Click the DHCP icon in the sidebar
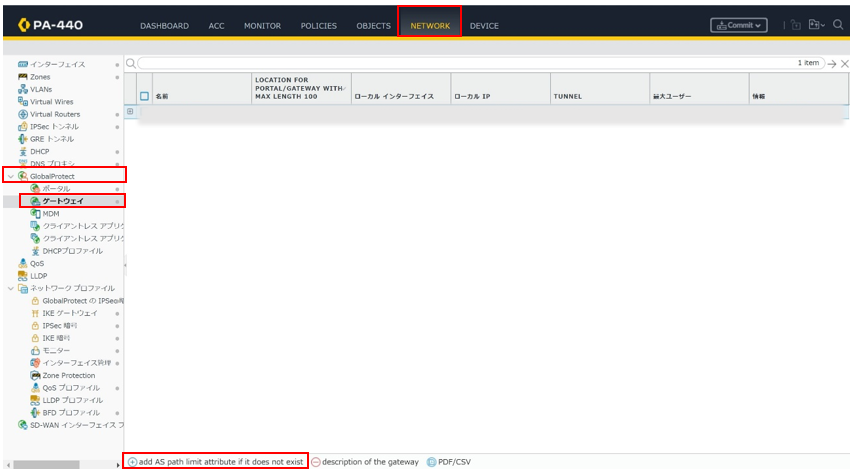Image resolution: width=850 pixels, height=472 pixels. coord(23,152)
